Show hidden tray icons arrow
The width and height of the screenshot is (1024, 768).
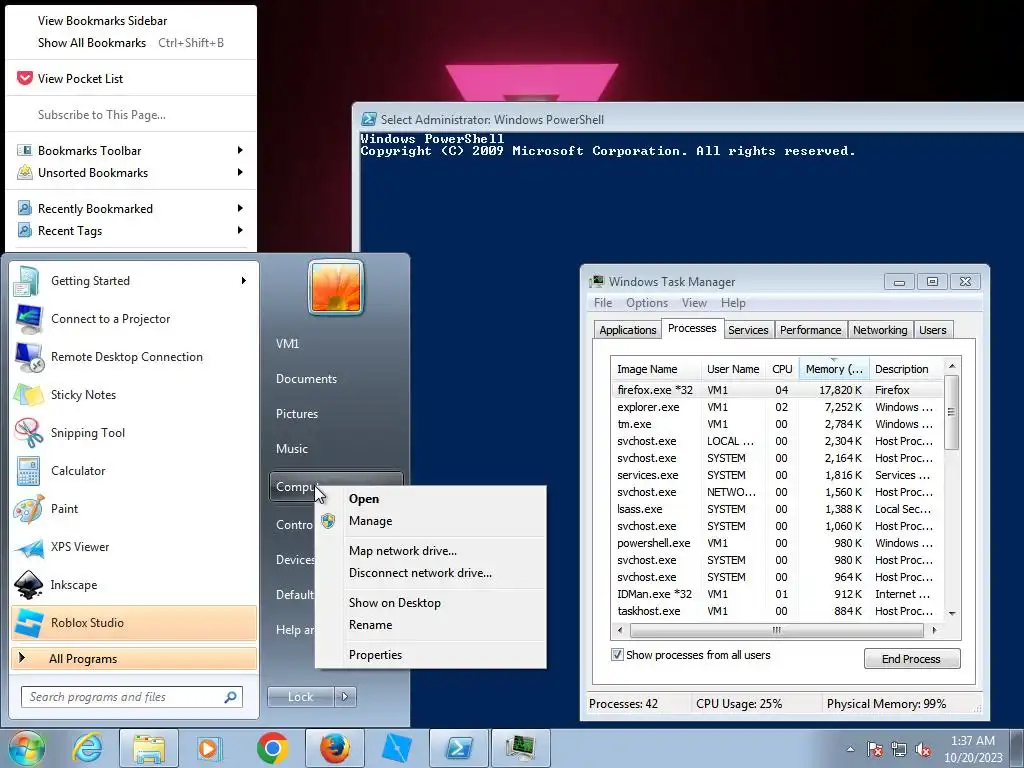850,749
